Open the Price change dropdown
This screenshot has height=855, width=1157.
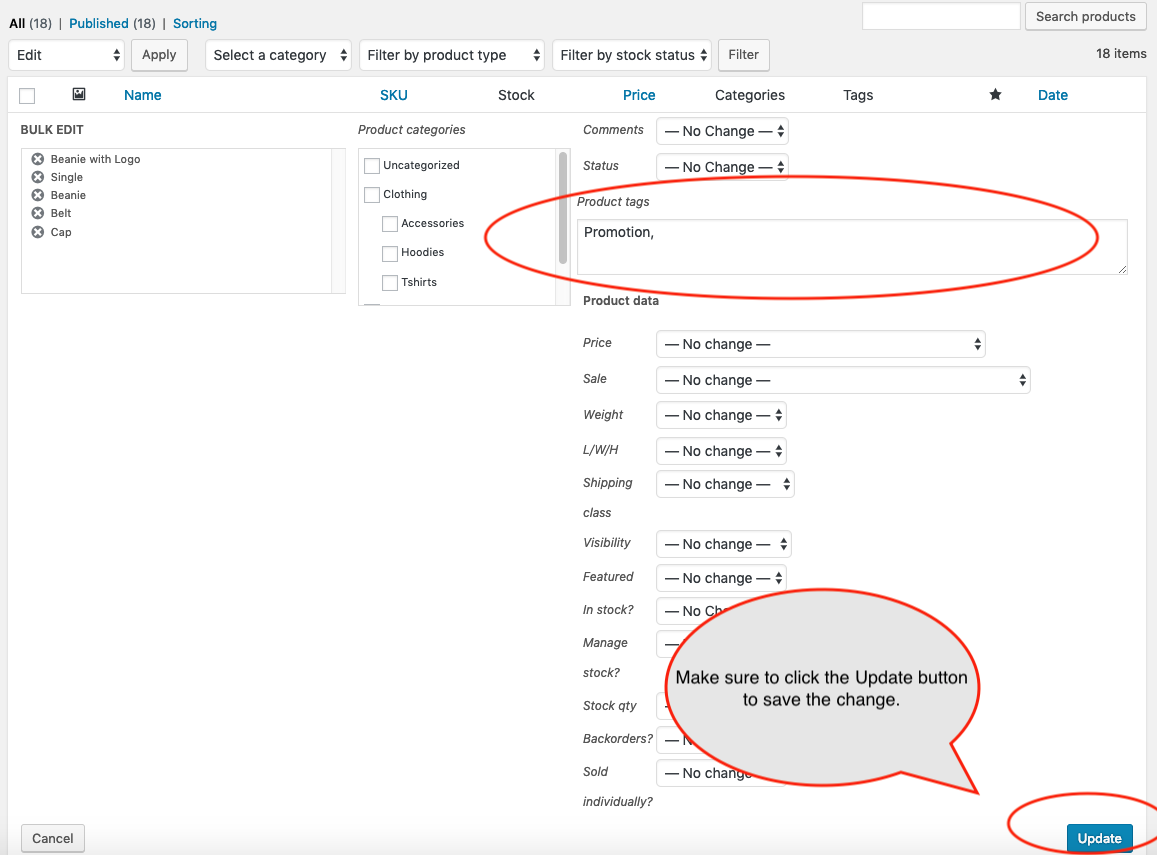(x=820, y=343)
